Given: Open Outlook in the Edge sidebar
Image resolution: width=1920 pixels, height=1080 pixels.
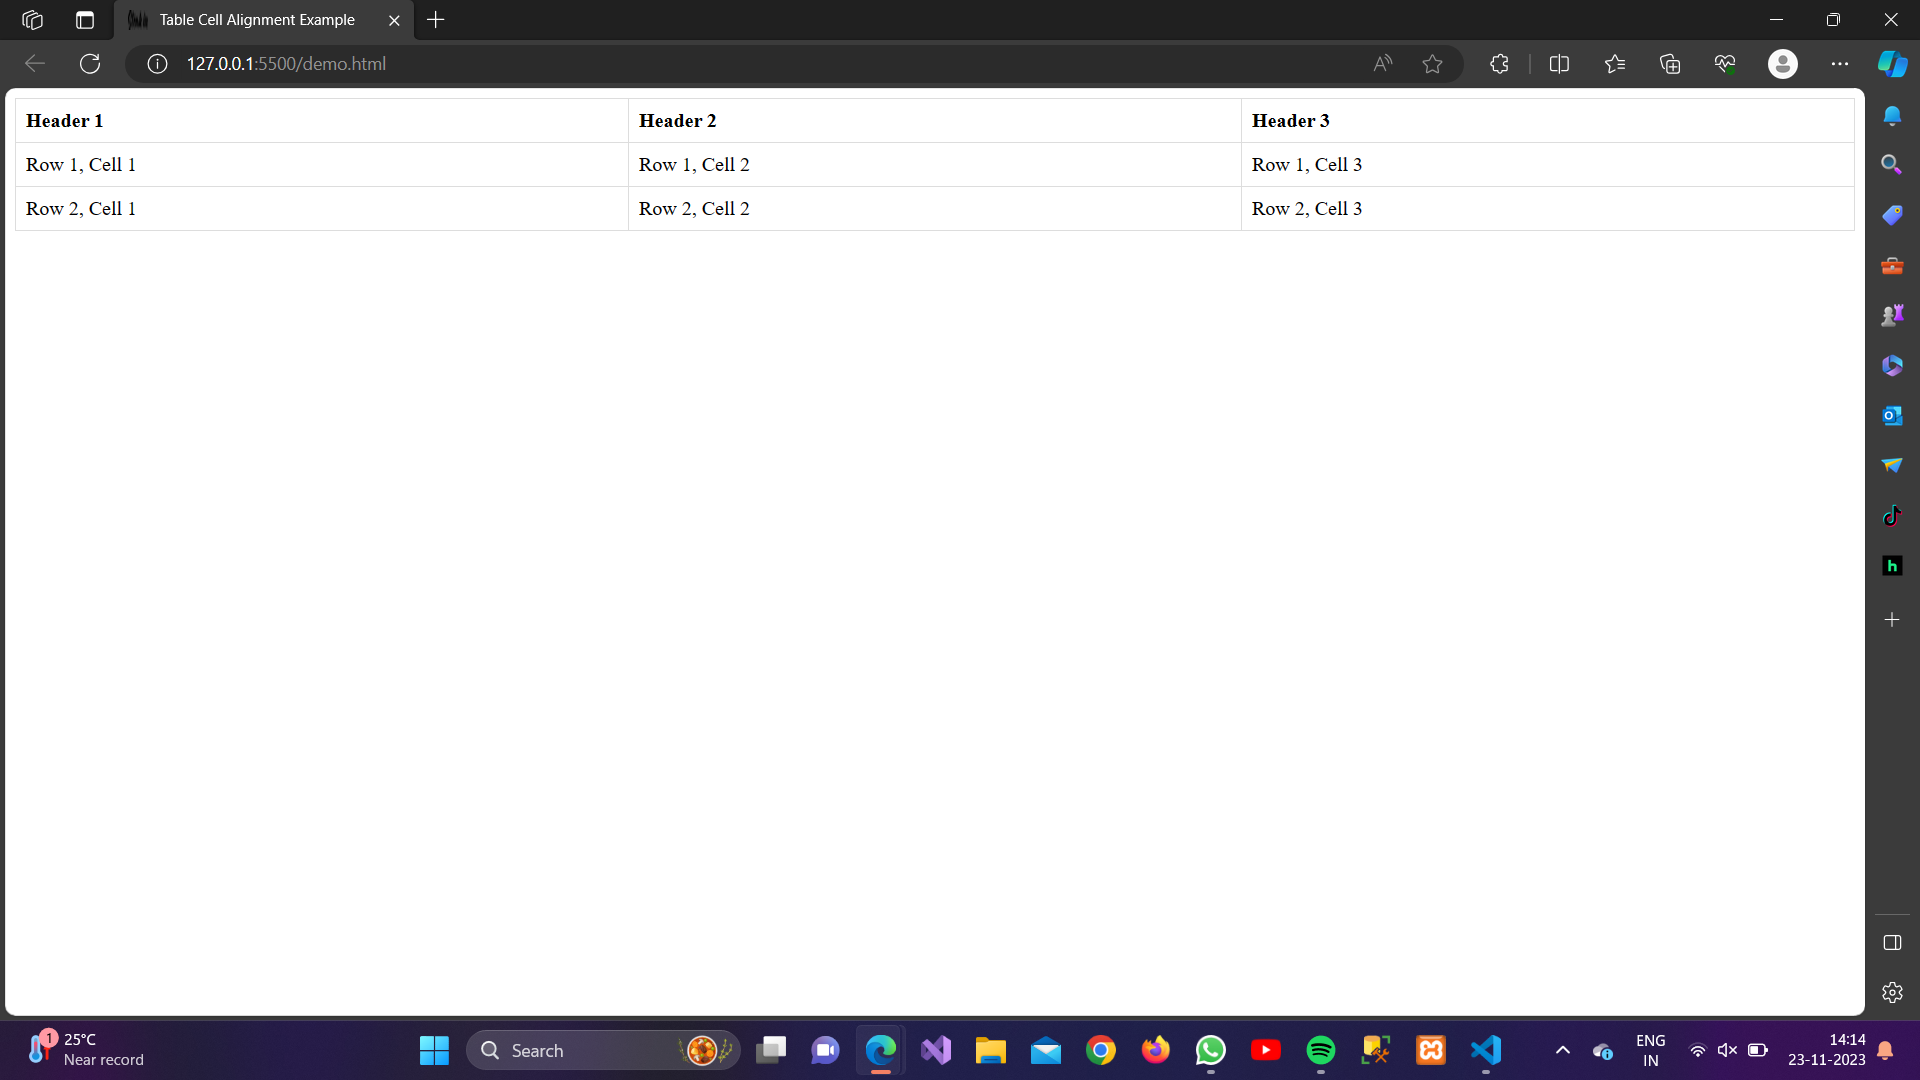Looking at the screenshot, I should tap(1891, 415).
